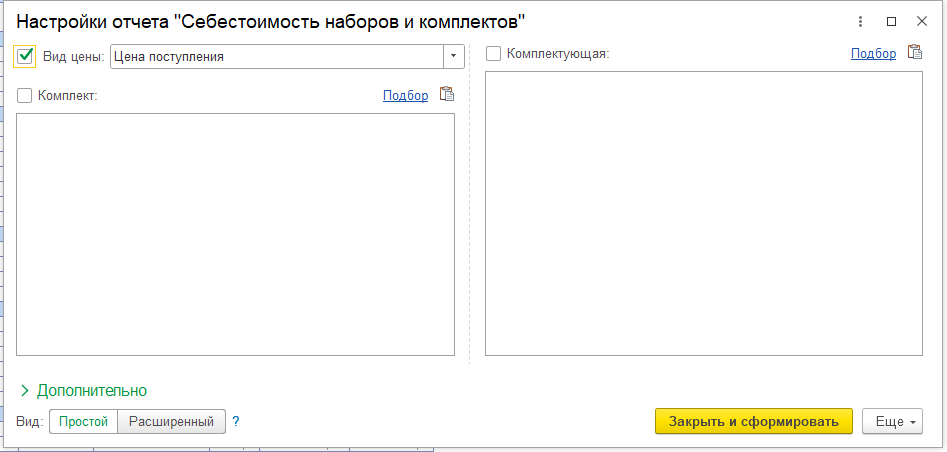The image size is (947, 452).
Task: Switch view to Расширенный
Action: [x=172, y=421]
